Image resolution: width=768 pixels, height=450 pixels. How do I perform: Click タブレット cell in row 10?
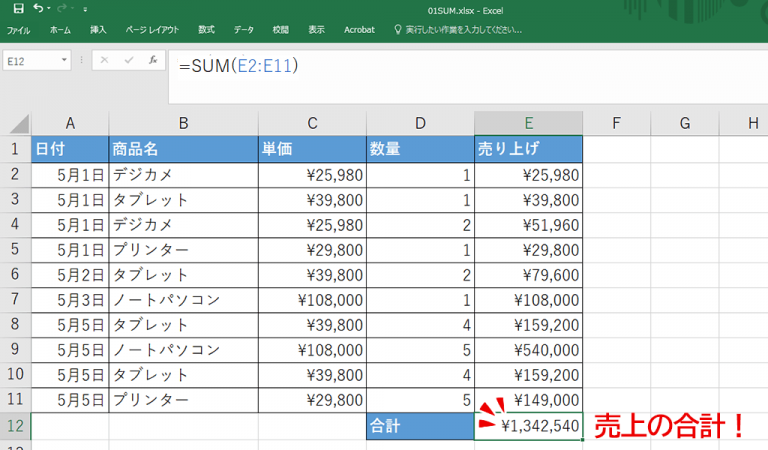click(x=184, y=375)
